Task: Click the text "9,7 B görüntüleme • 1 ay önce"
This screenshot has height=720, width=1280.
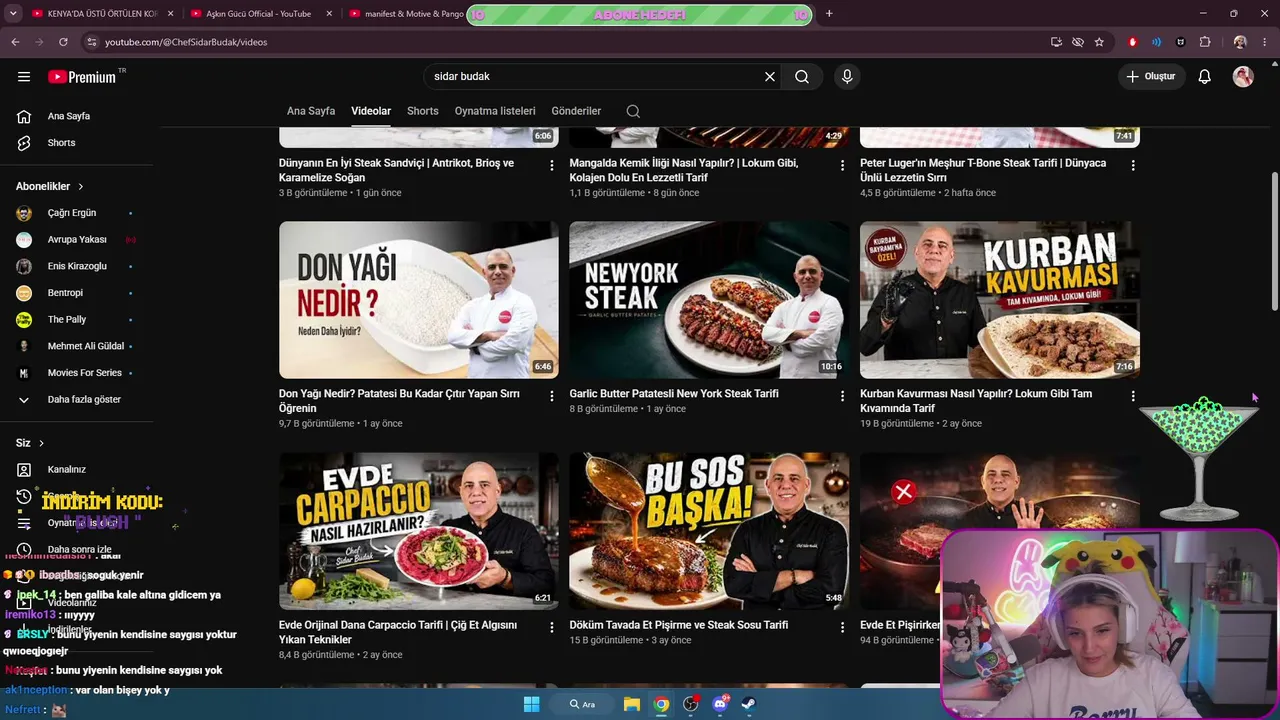Action: (341, 424)
